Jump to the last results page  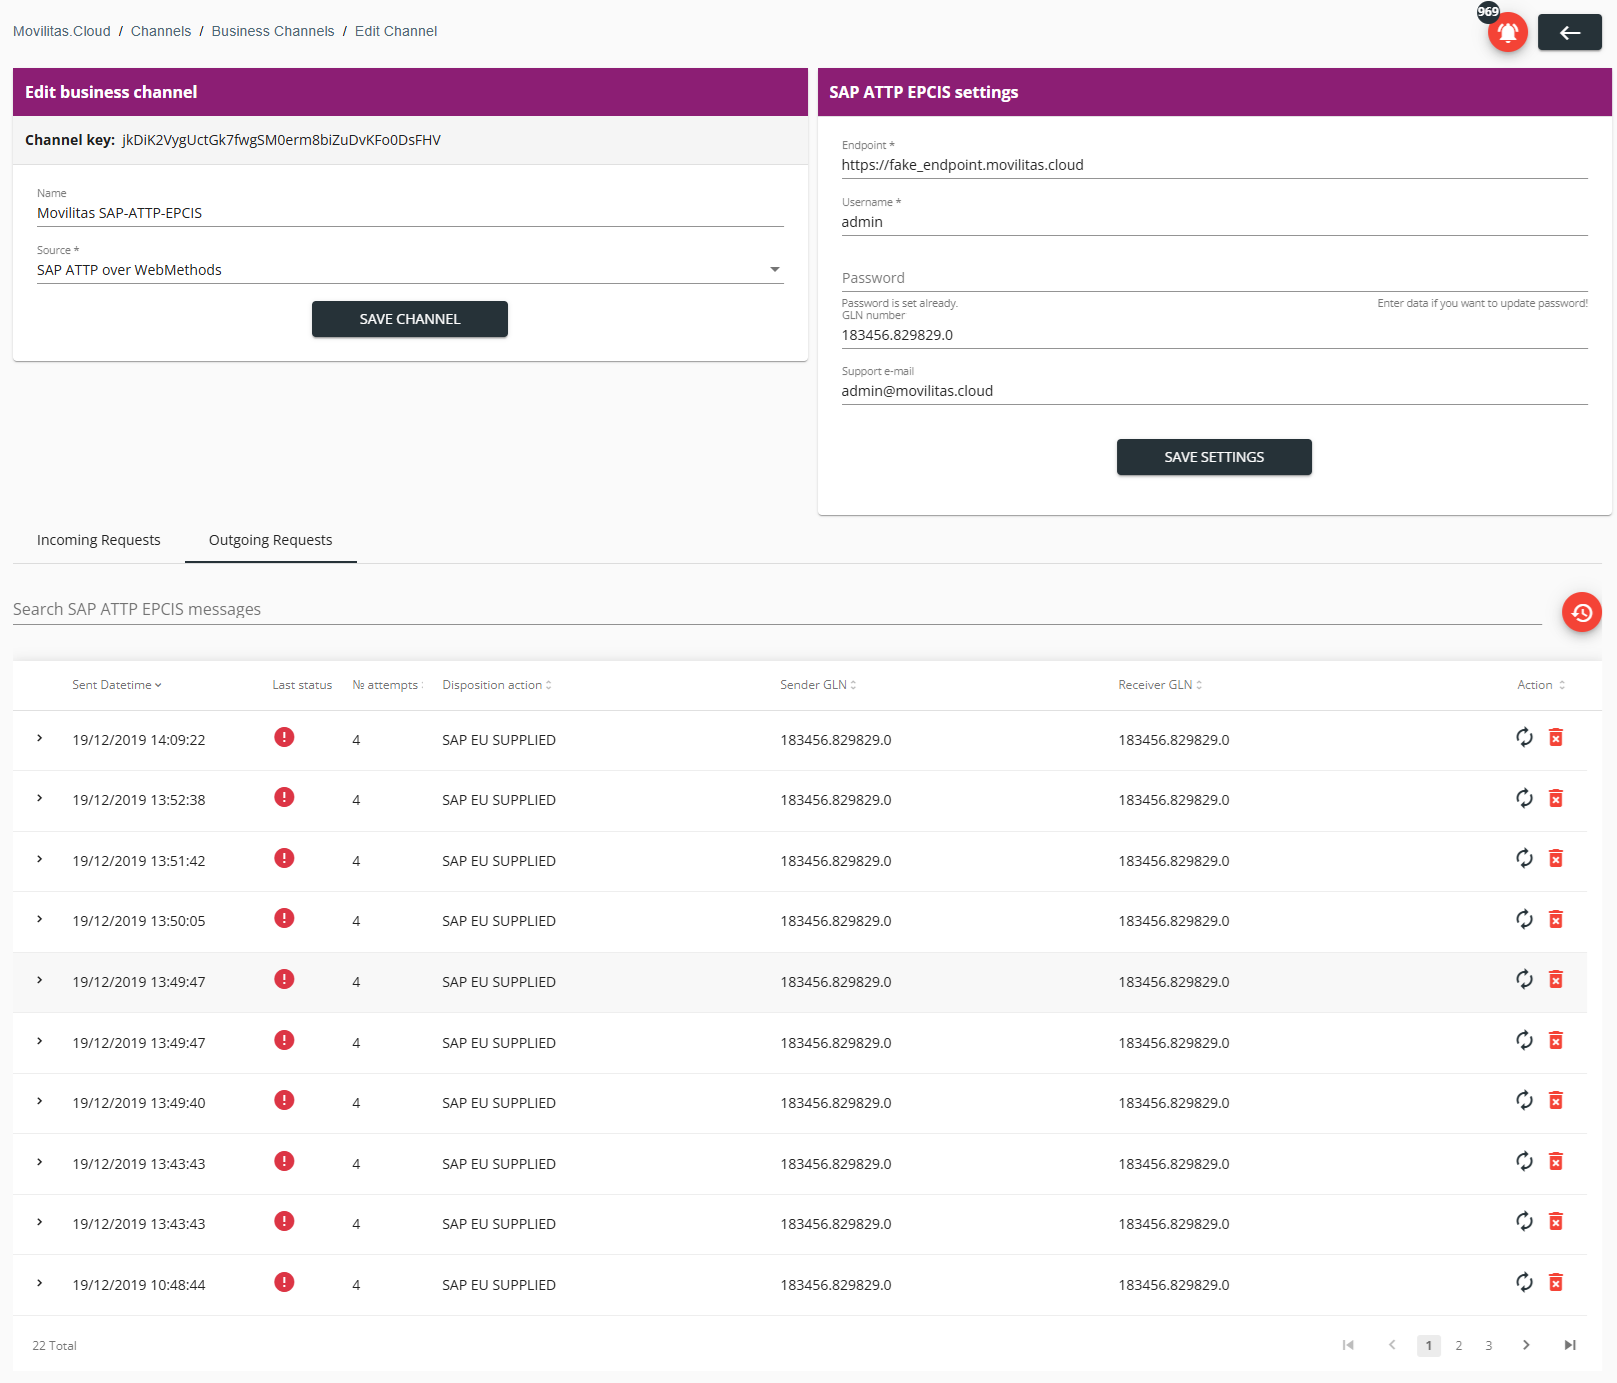click(x=1570, y=1345)
